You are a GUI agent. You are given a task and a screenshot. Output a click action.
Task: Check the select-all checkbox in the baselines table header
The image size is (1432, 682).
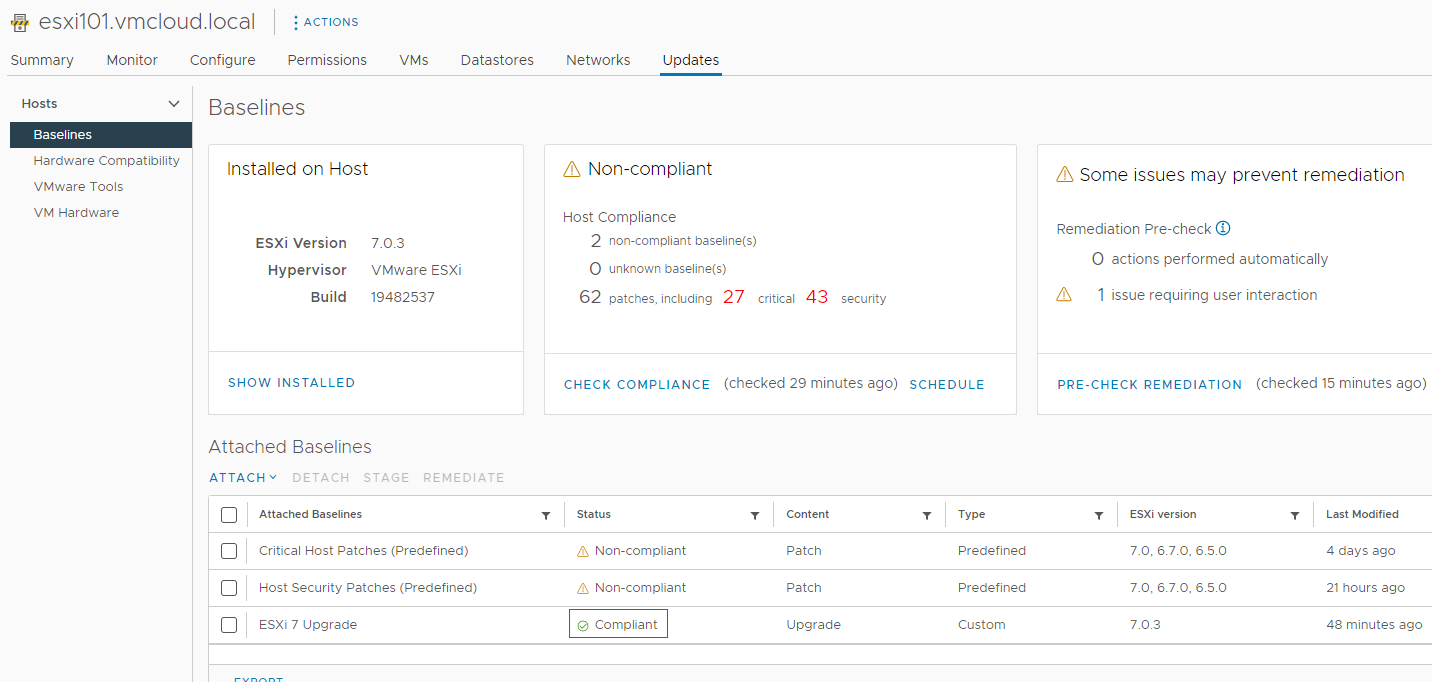click(x=229, y=514)
